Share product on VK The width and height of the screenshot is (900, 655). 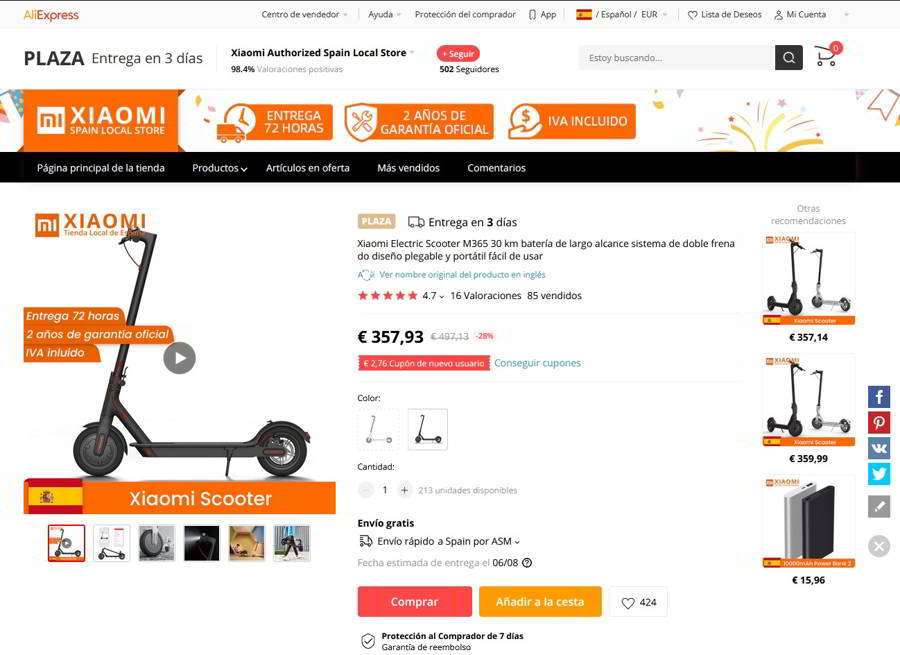(x=879, y=448)
